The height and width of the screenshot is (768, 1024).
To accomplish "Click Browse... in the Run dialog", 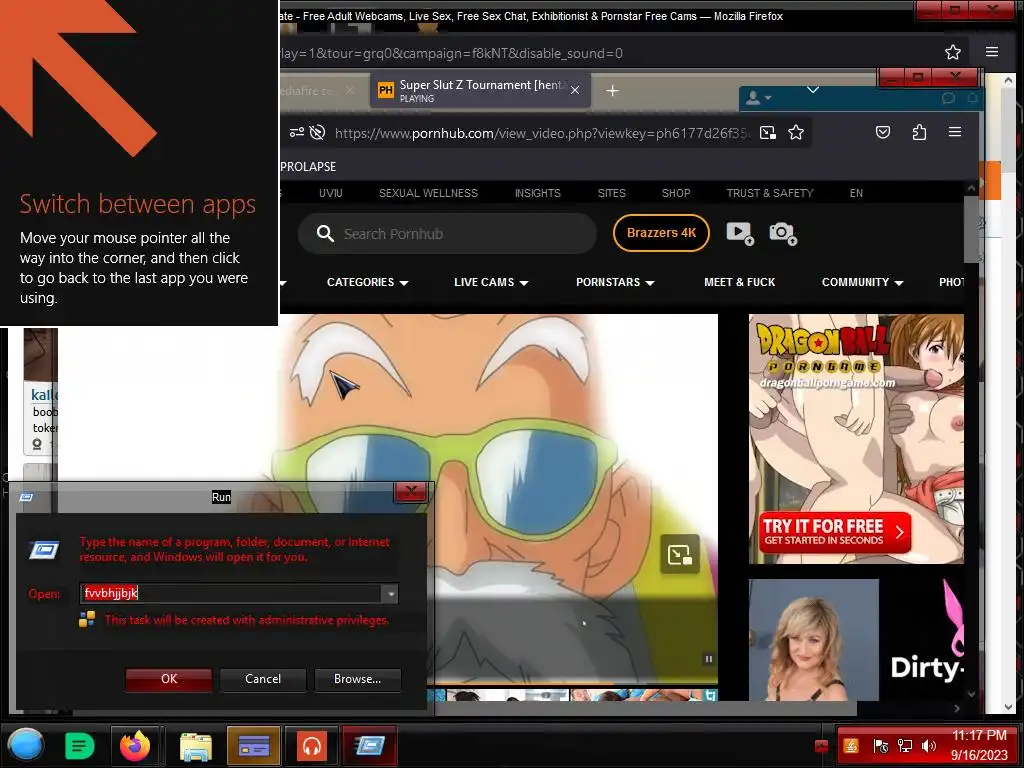I will [x=357, y=679].
